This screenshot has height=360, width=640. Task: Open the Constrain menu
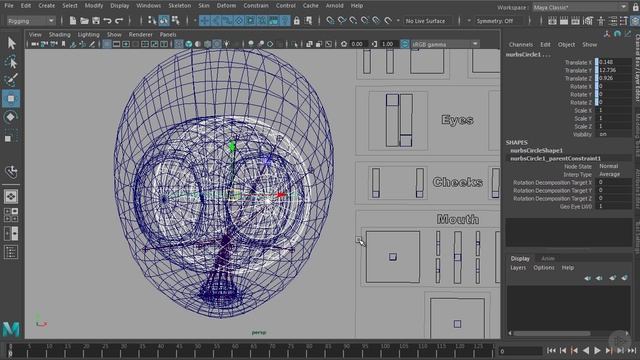point(256,6)
